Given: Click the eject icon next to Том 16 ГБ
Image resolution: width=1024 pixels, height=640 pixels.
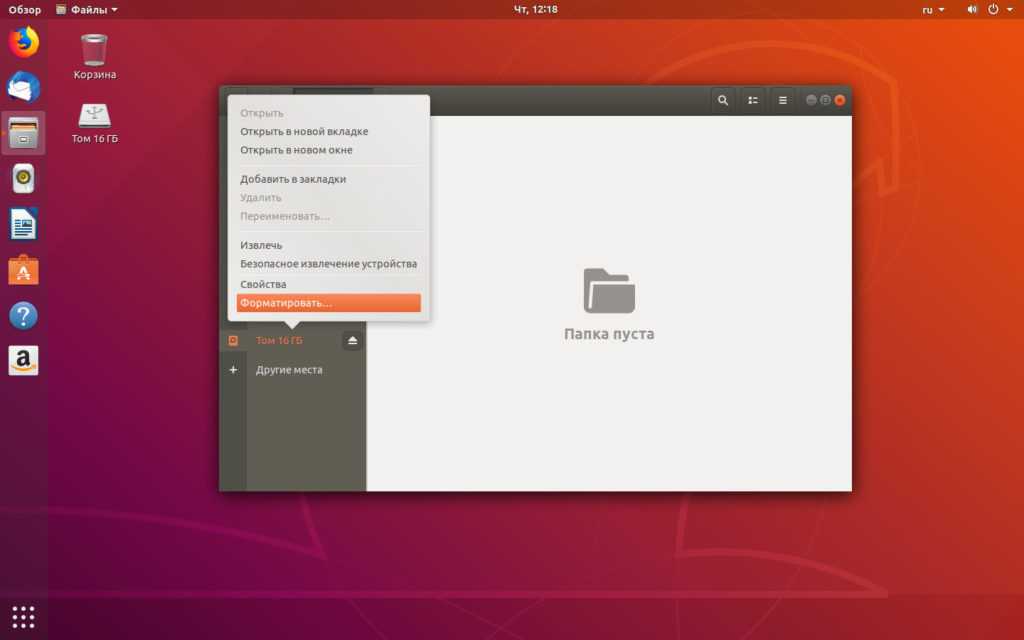Looking at the screenshot, I should point(352,341).
